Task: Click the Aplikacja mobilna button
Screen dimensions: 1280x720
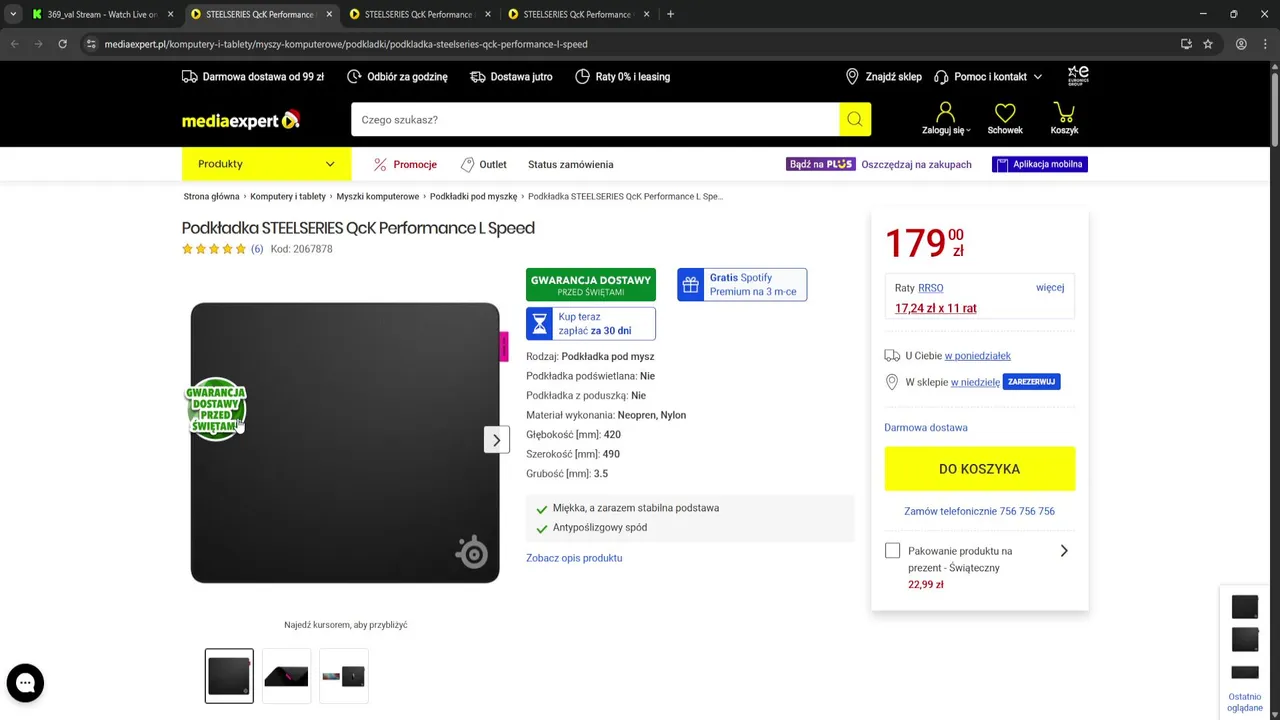Action: [x=1040, y=164]
